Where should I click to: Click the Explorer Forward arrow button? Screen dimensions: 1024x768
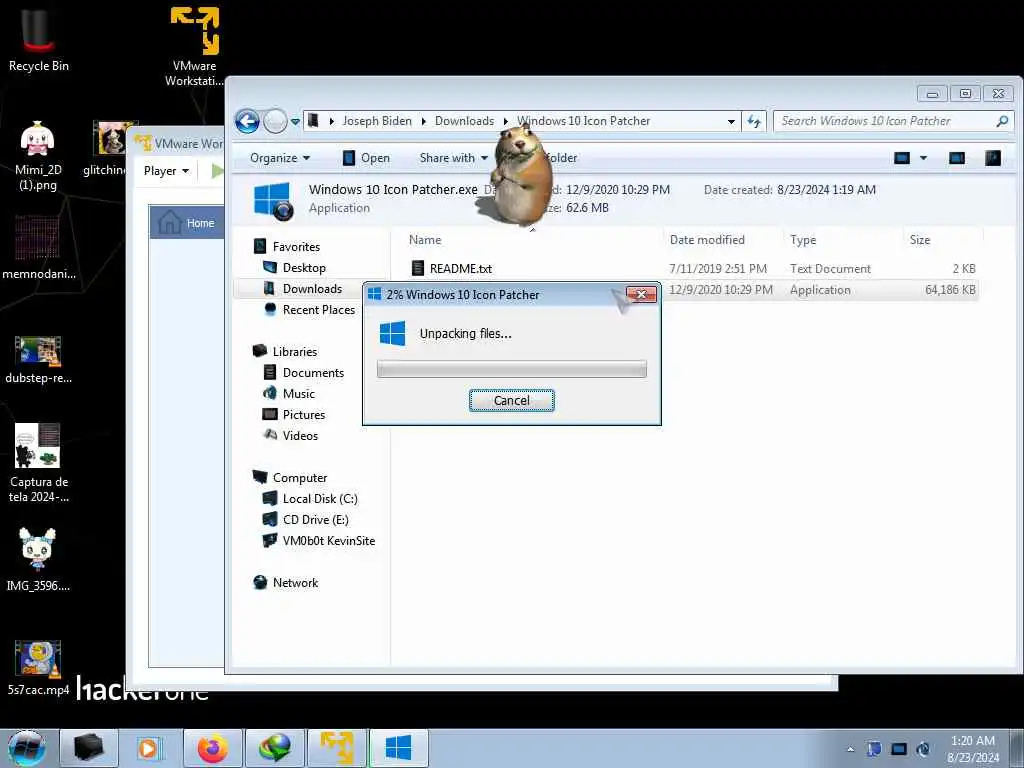click(x=275, y=121)
